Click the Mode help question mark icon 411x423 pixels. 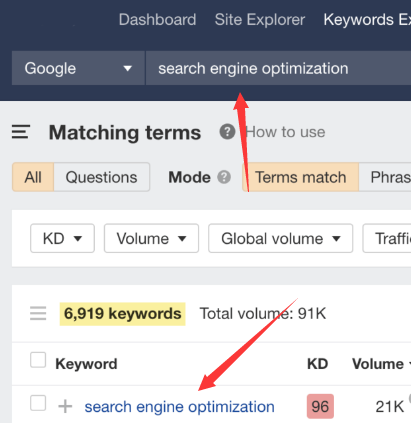click(224, 177)
